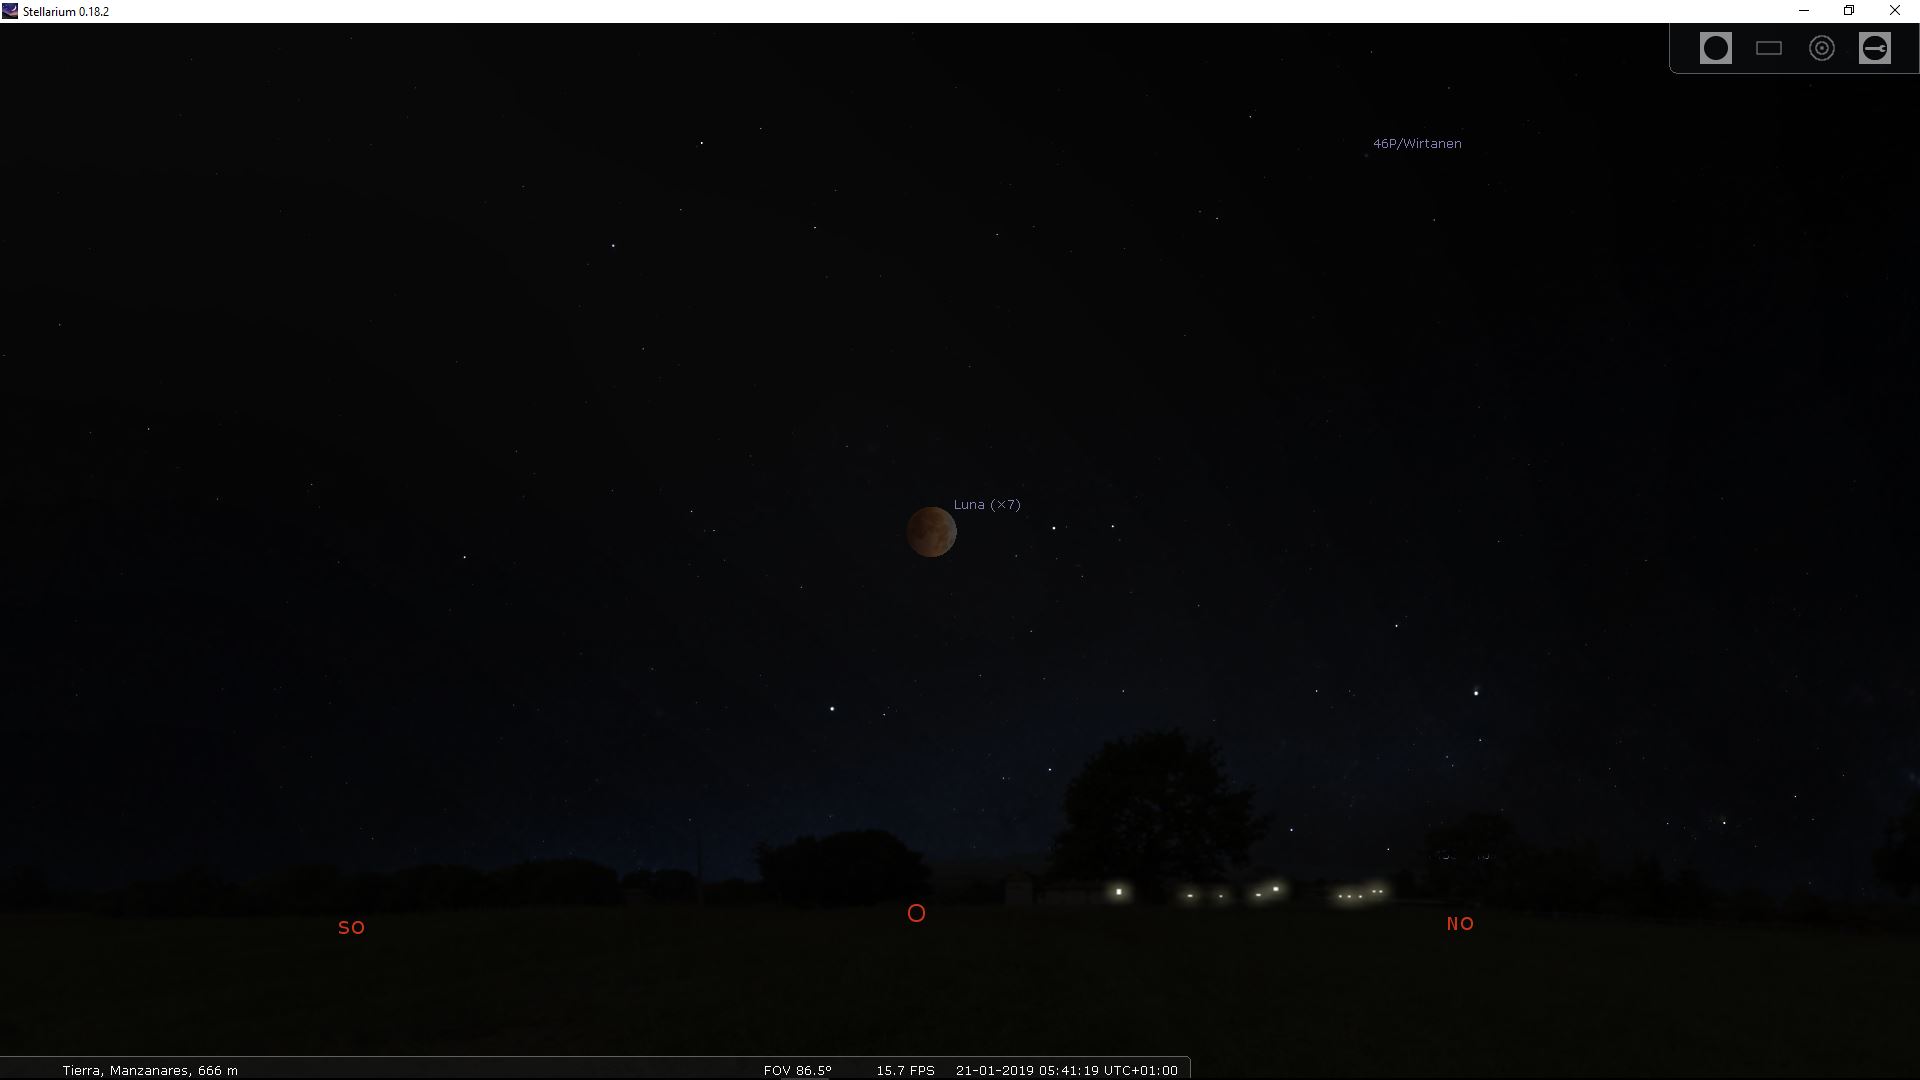
Task: Click the NO northwest cardinal marker
Action: 1460,924
